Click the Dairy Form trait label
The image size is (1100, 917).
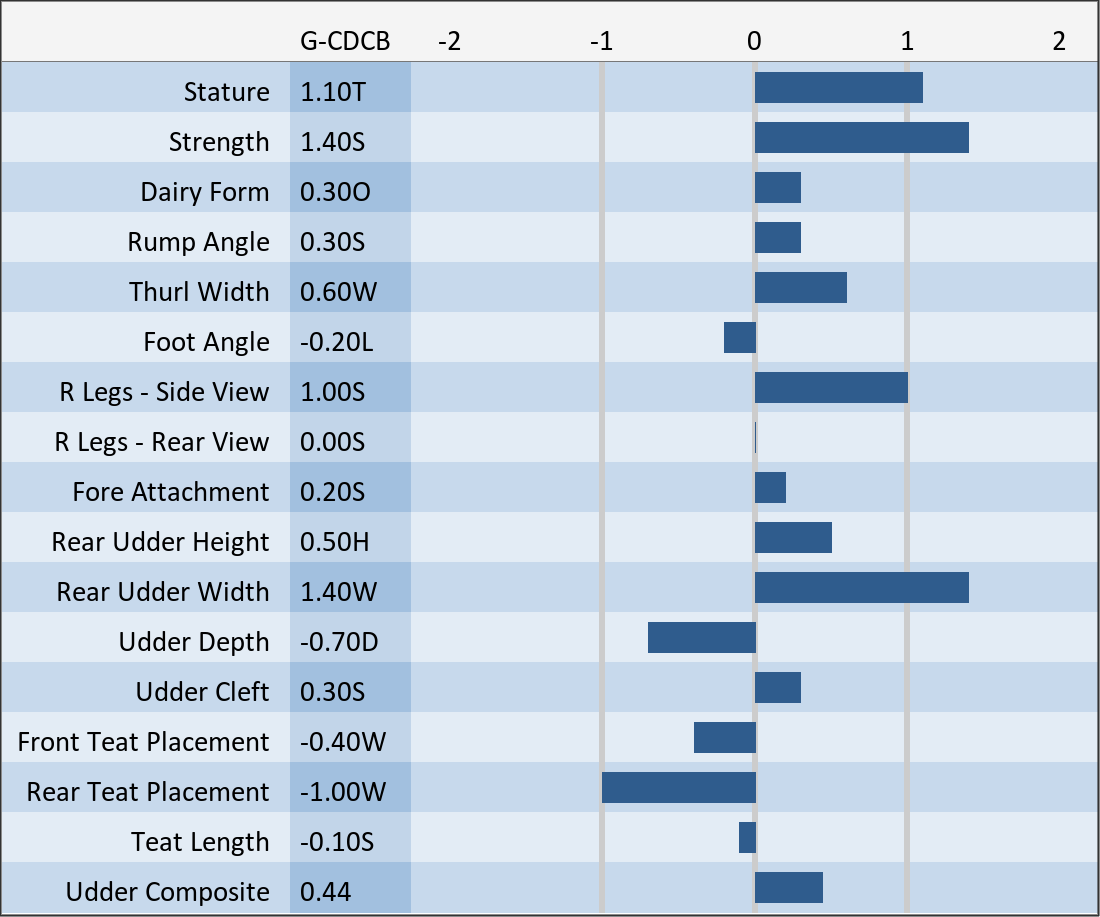coord(204,192)
